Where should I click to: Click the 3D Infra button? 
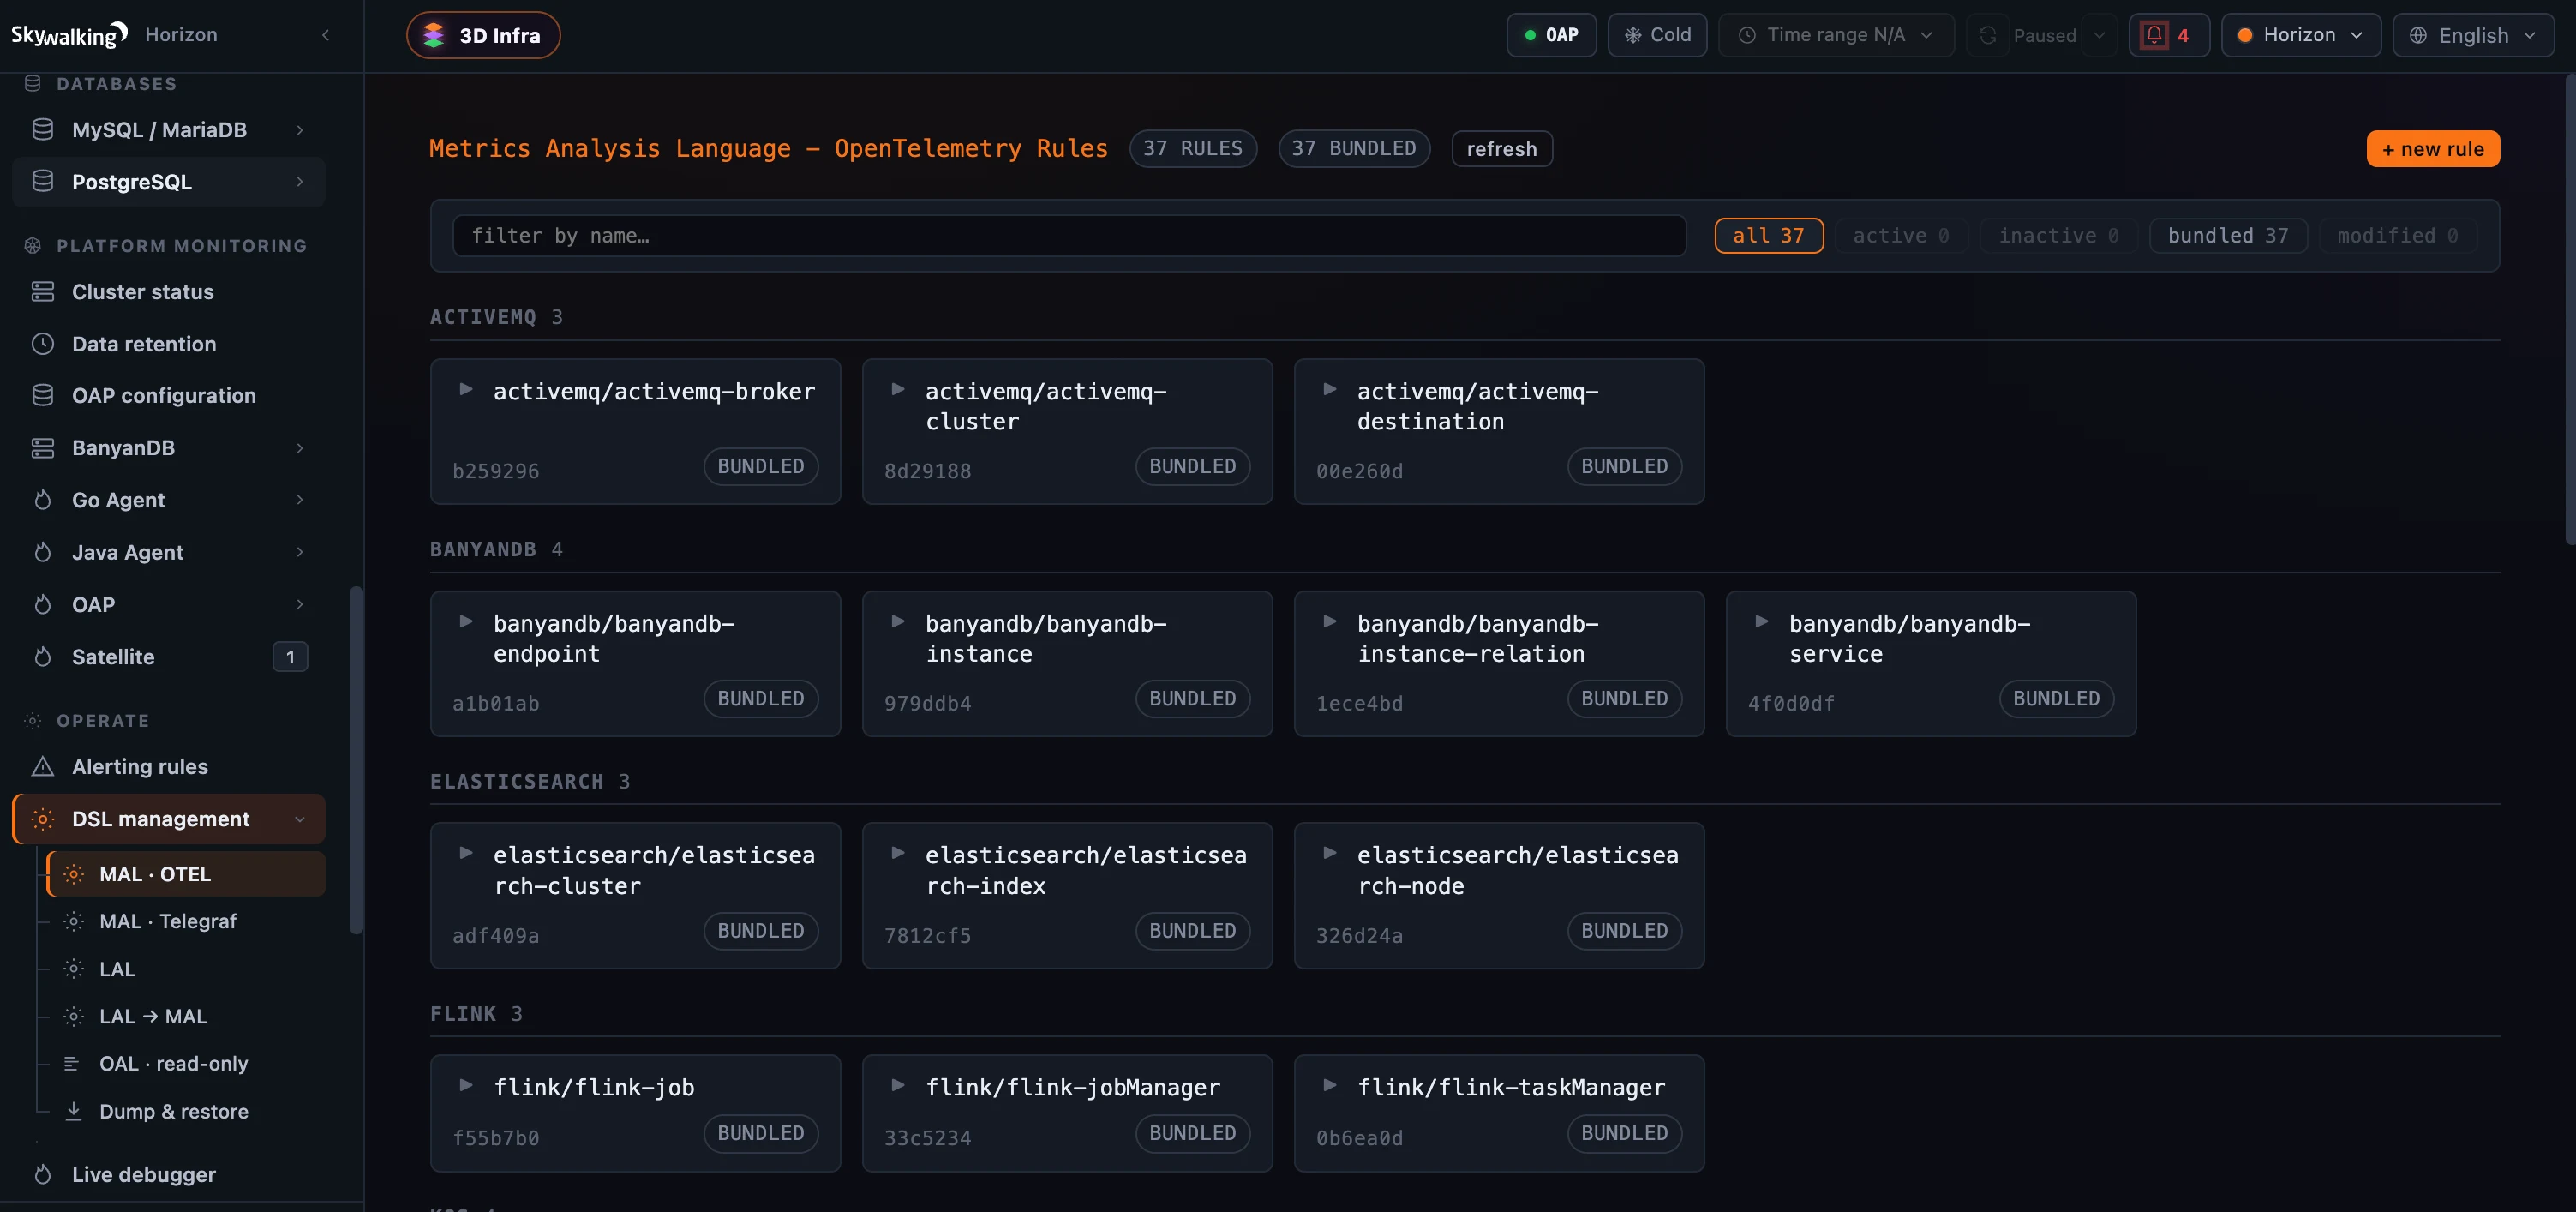point(483,35)
